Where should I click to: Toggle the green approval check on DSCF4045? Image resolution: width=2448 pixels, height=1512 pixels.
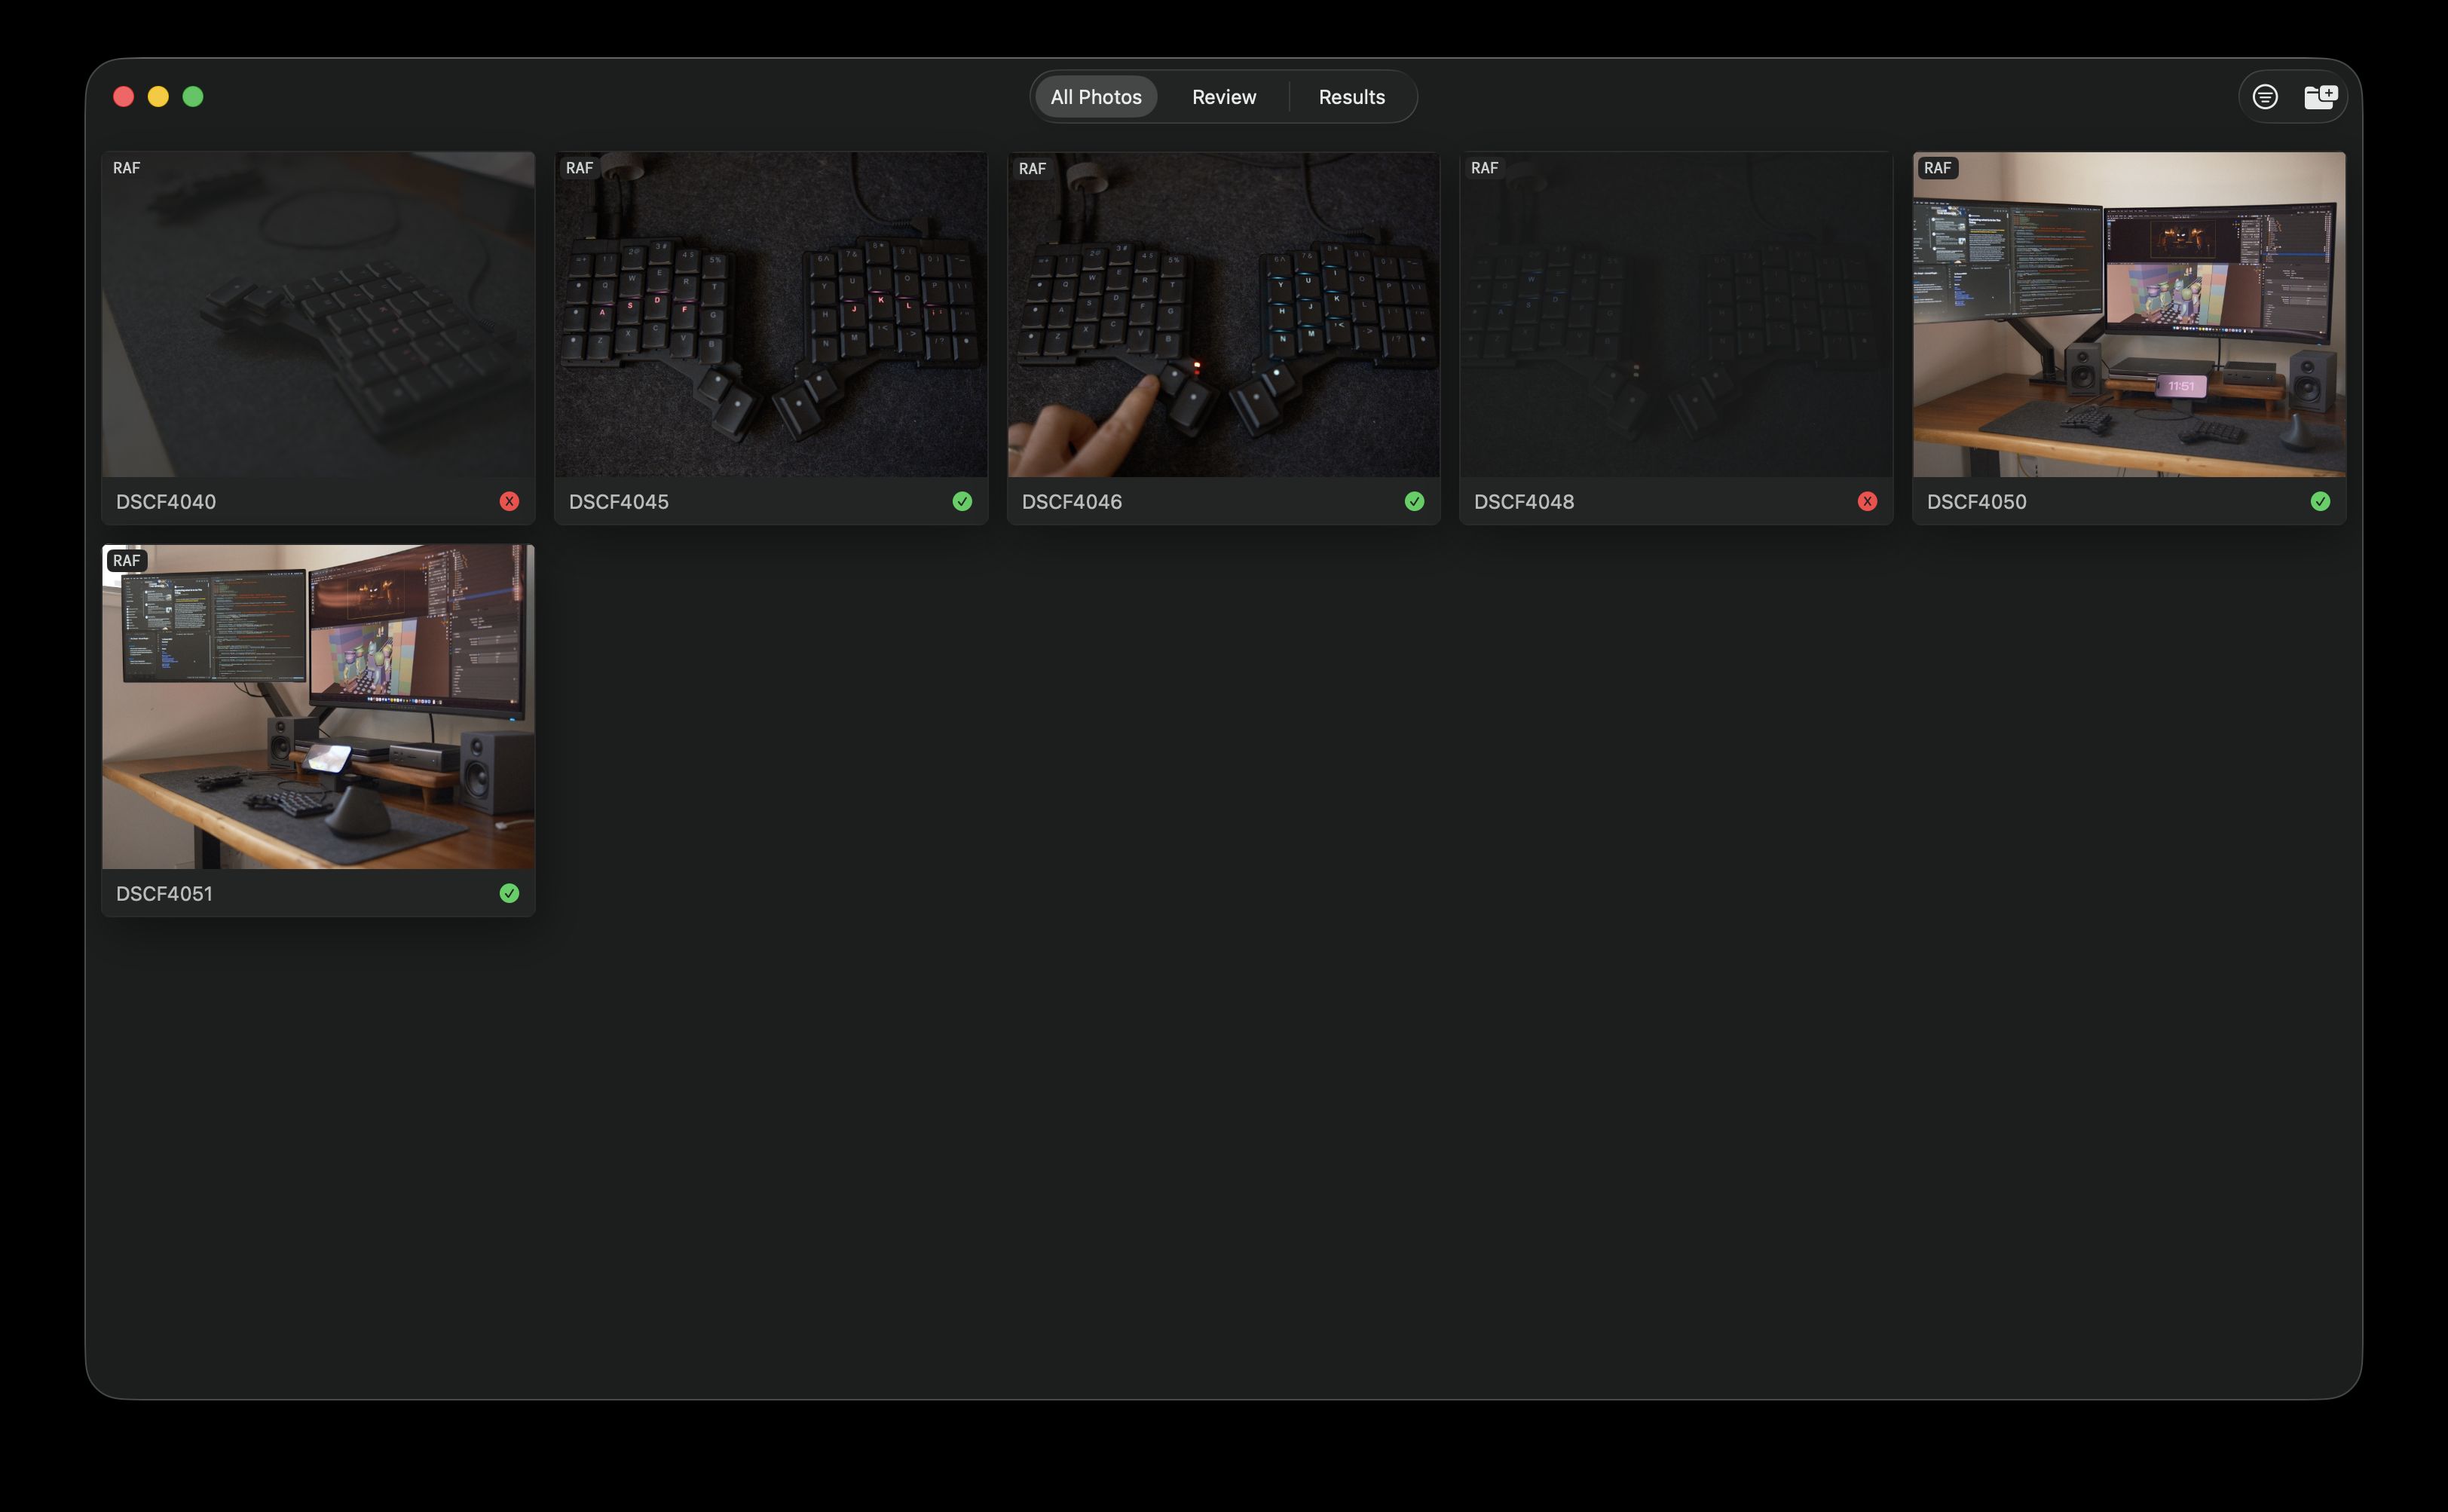pyautogui.click(x=963, y=501)
